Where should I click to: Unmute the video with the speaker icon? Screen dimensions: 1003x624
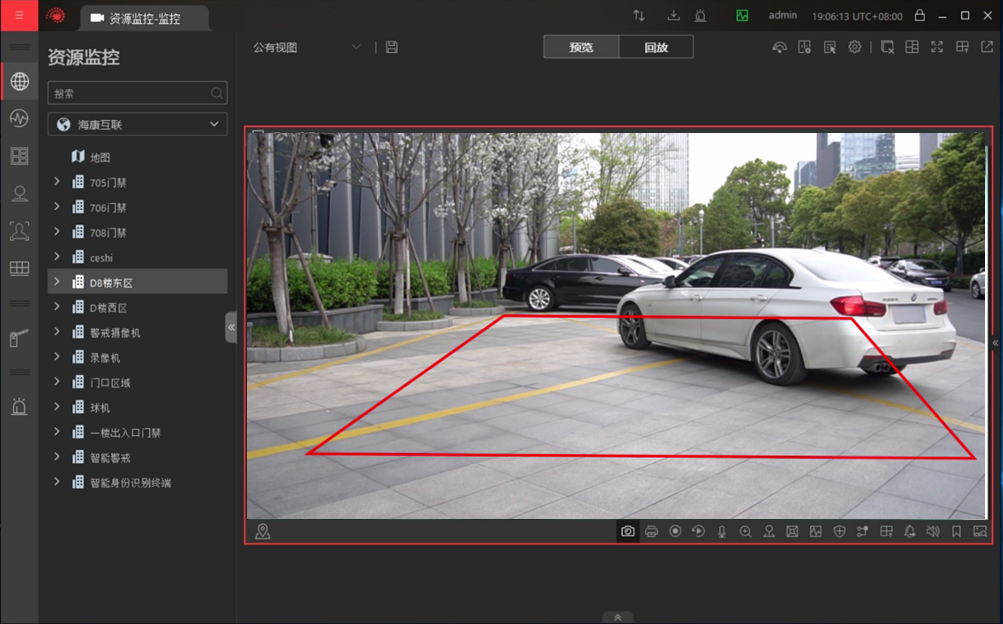click(x=933, y=531)
